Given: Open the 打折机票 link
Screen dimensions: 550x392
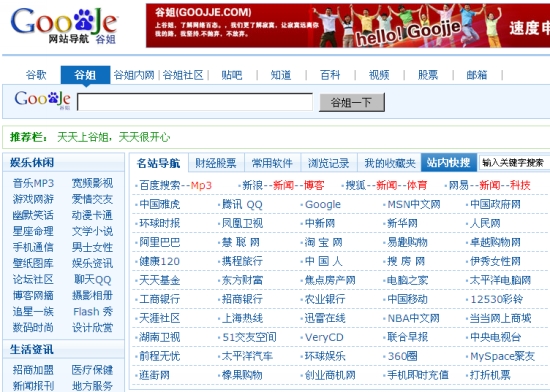Looking at the screenshot, I should click(490, 375).
